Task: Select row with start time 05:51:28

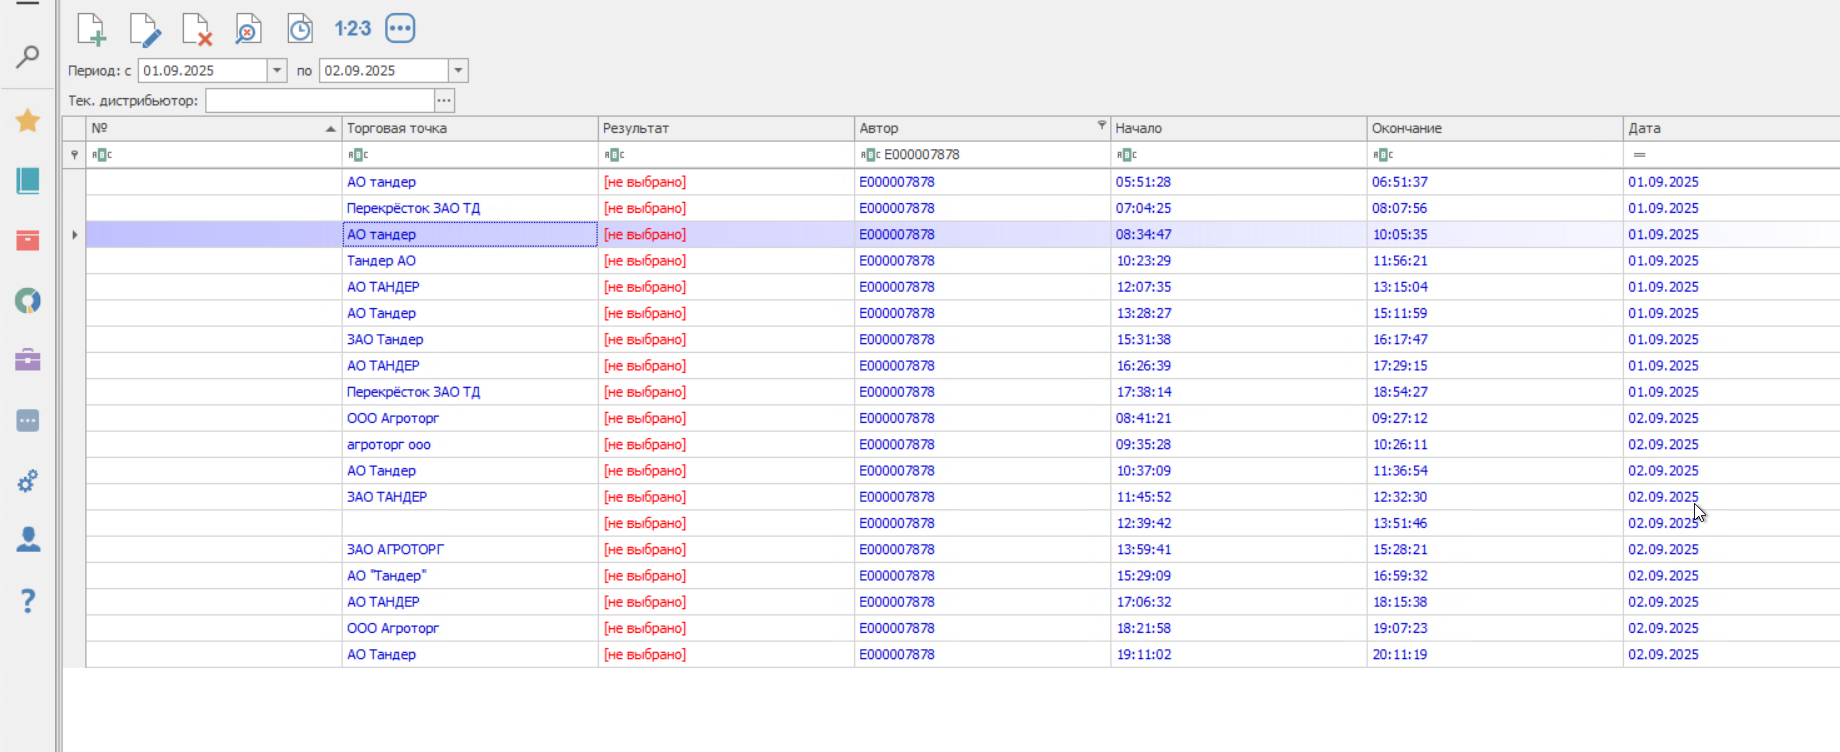Action: point(962,182)
